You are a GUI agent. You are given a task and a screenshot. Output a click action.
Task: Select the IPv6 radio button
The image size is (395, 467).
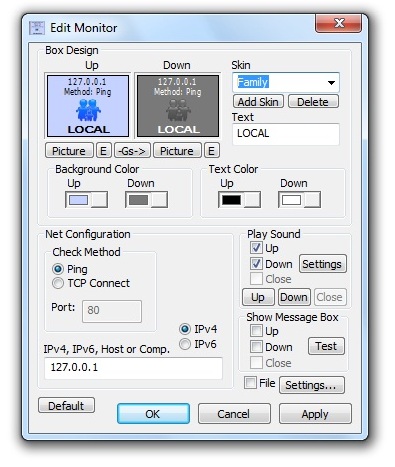pos(185,344)
